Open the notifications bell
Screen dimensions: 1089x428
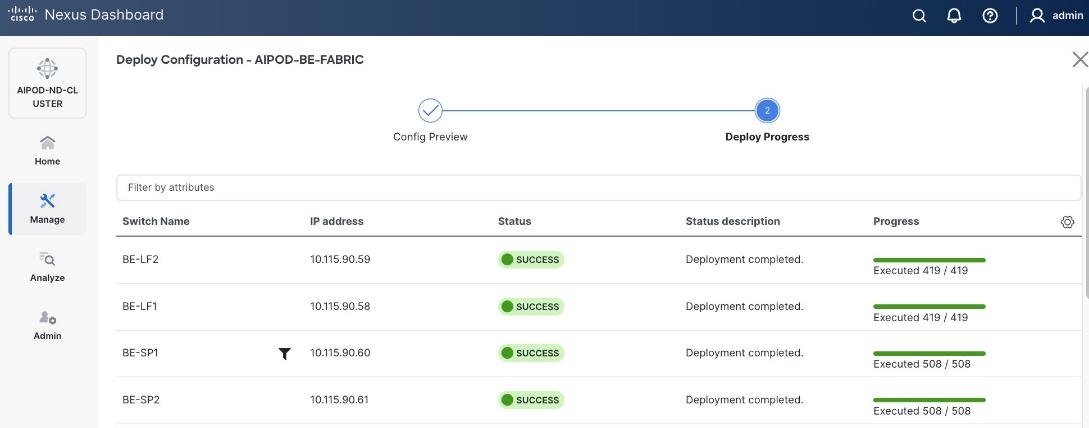954,16
